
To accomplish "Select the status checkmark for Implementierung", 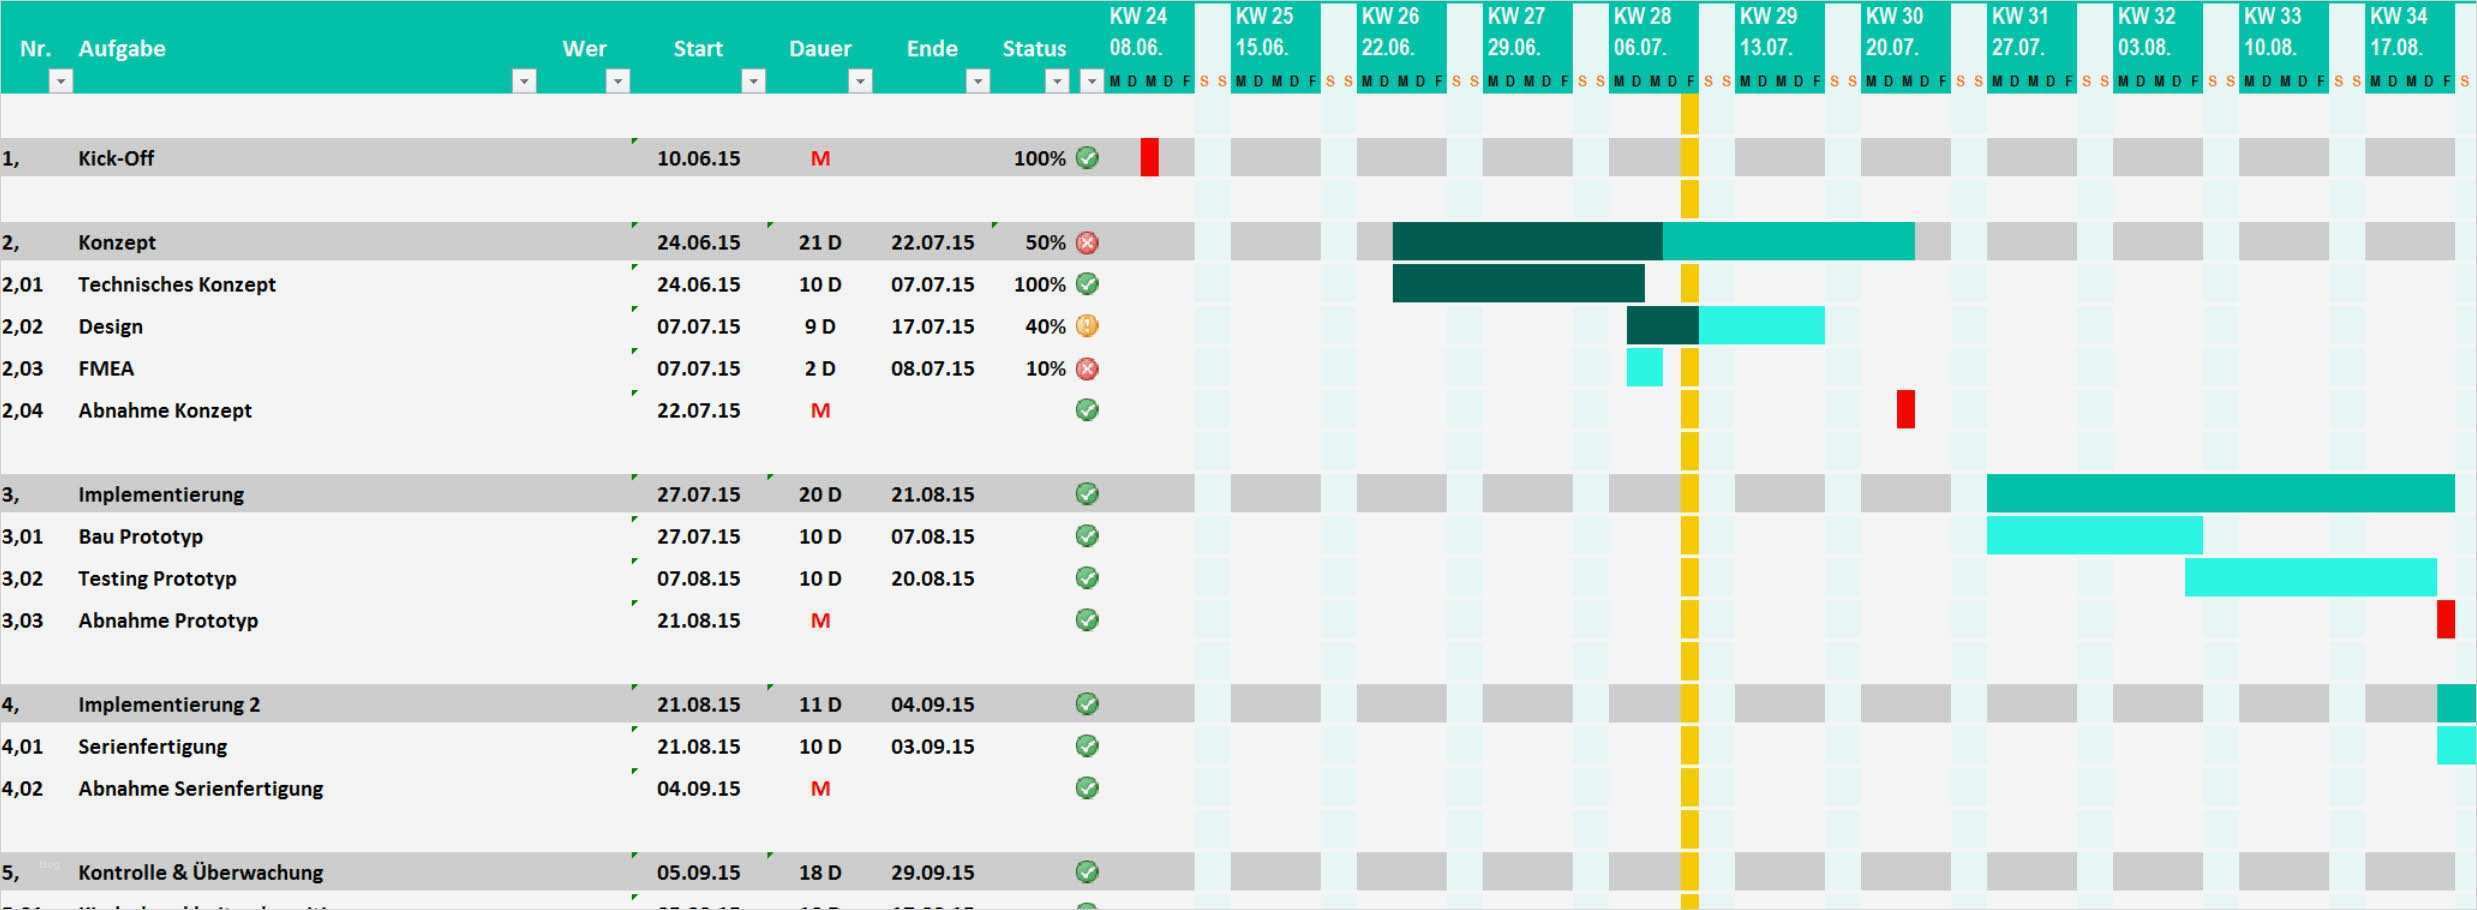I will click(1087, 493).
